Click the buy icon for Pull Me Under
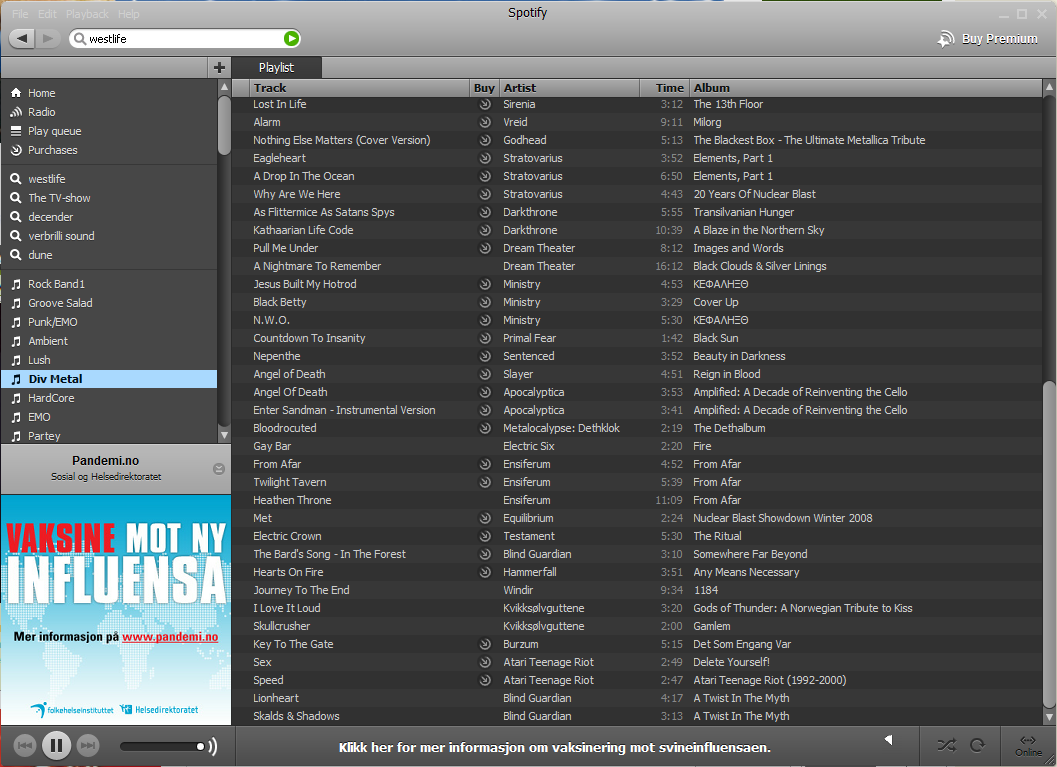 pyautogui.click(x=485, y=248)
